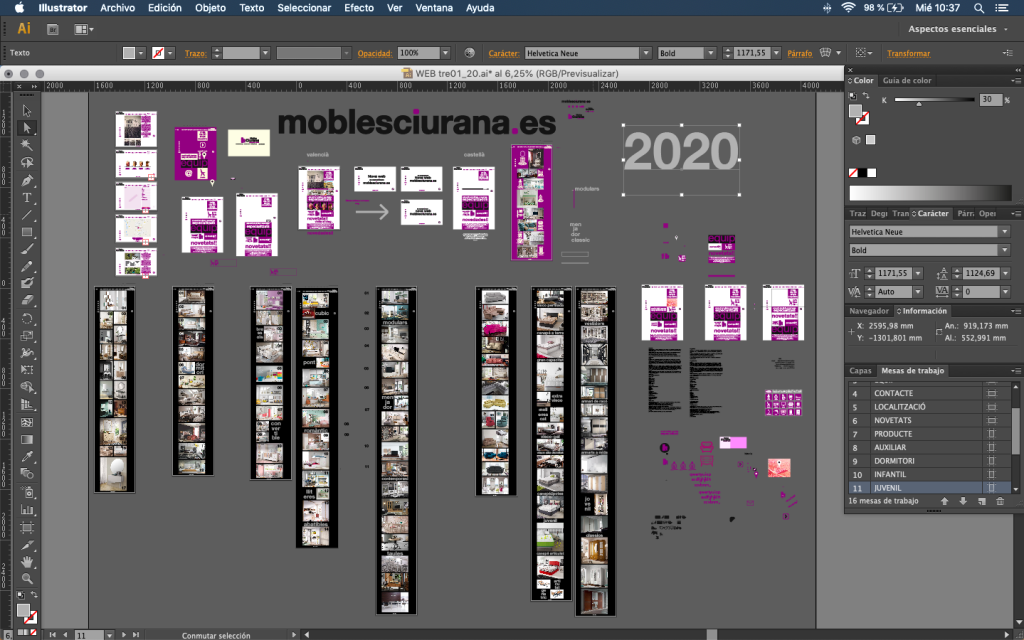Select the Hand tool

pyautogui.click(x=27, y=562)
